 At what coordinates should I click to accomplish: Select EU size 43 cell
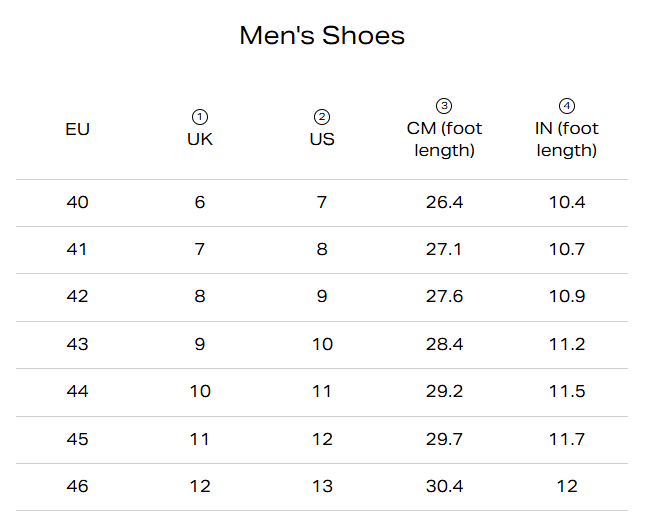tap(77, 344)
